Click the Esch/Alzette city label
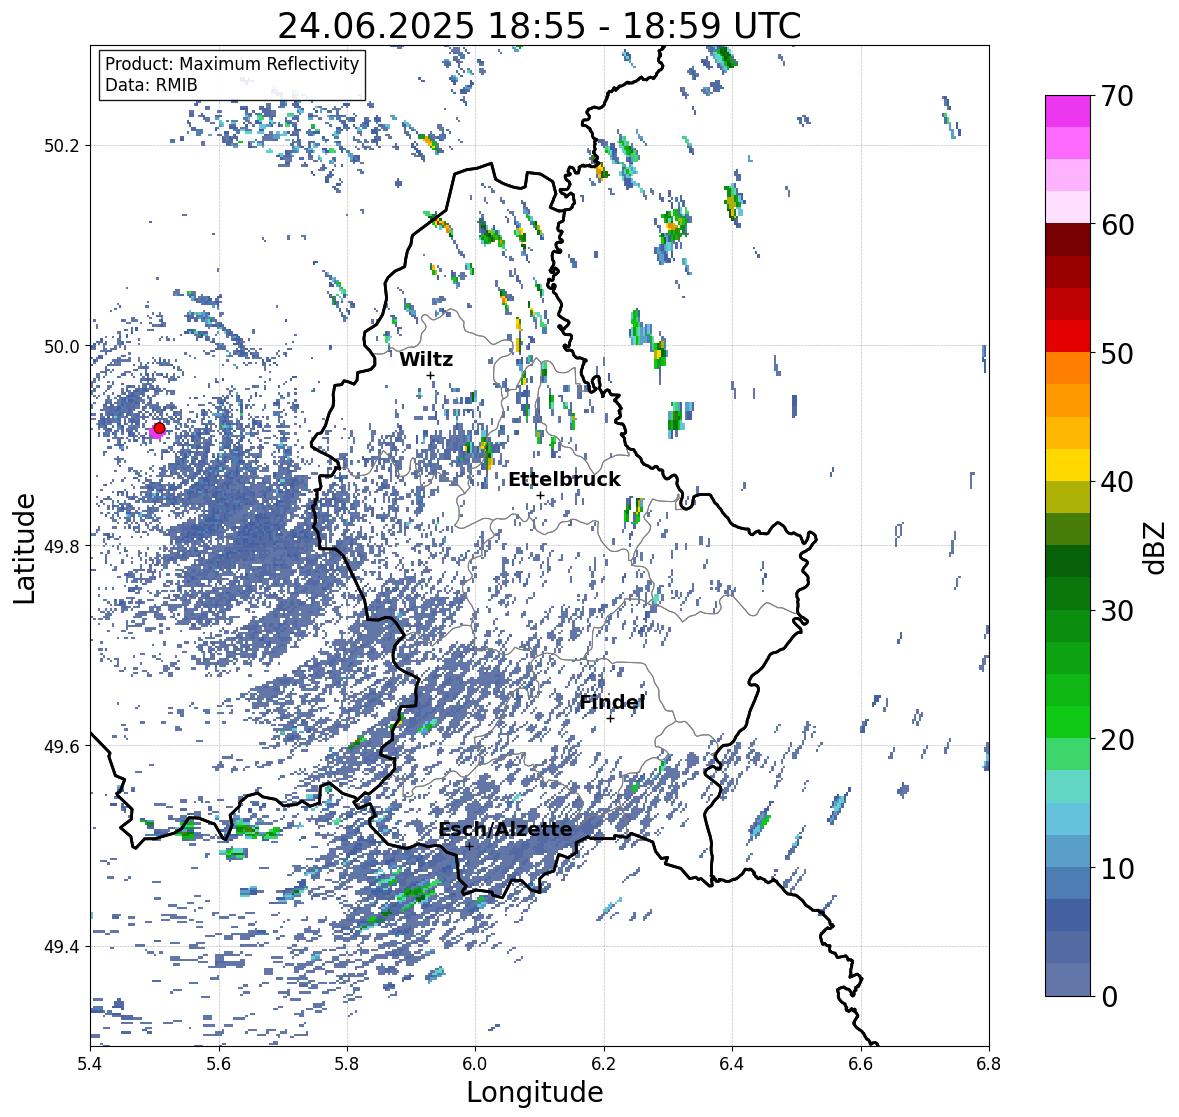 [505, 830]
